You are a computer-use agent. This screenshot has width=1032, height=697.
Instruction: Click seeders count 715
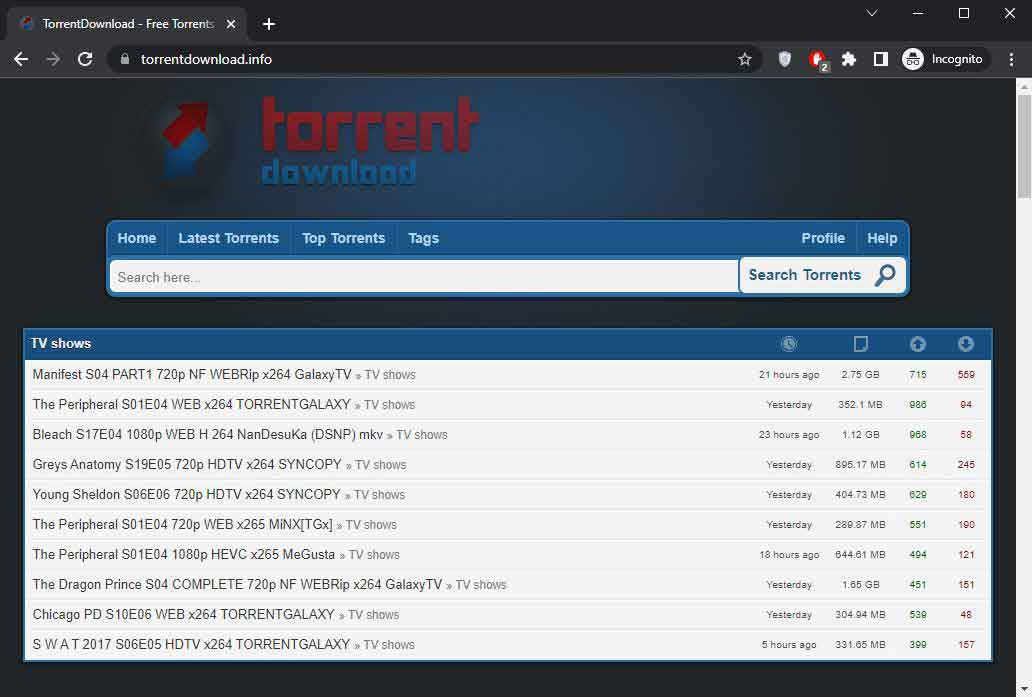click(917, 374)
